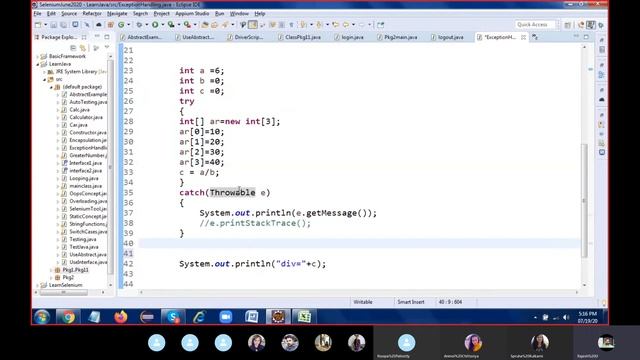Open Google Chrome from the taskbar
This screenshot has width=640, height=360.
68,317
